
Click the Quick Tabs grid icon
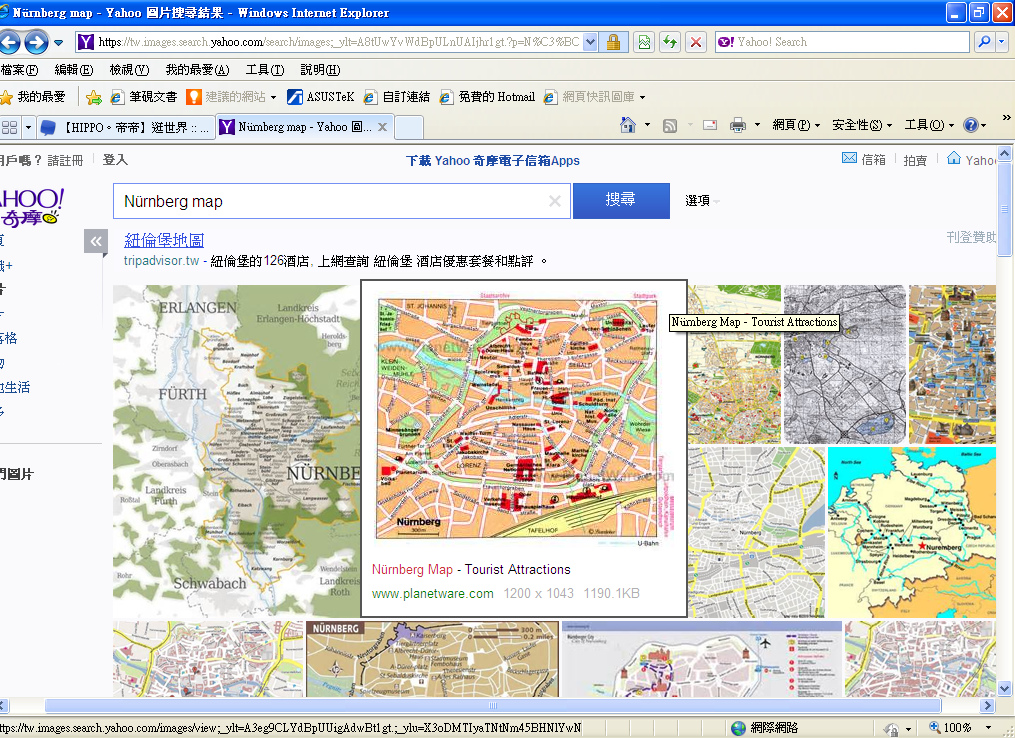(x=10, y=127)
